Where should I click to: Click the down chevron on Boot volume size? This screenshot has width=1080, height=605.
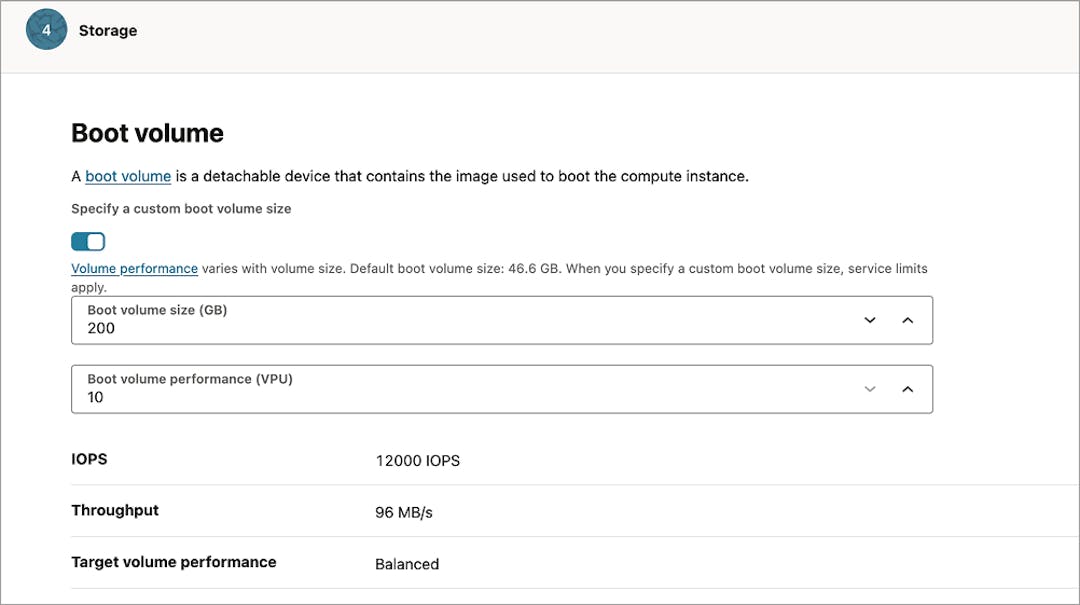tap(869, 319)
